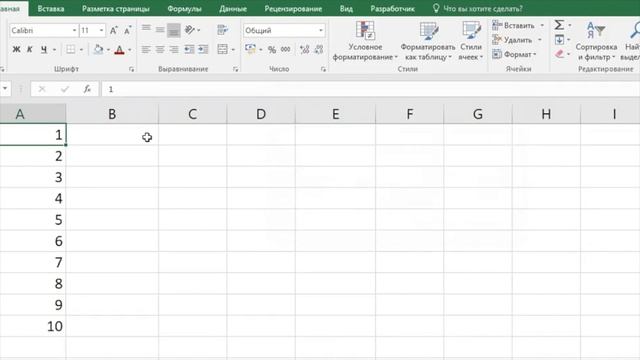Confirm entry with the checkmark in formula bar
The height and width of the screenshot is (360, 640).
pos(64,89)
